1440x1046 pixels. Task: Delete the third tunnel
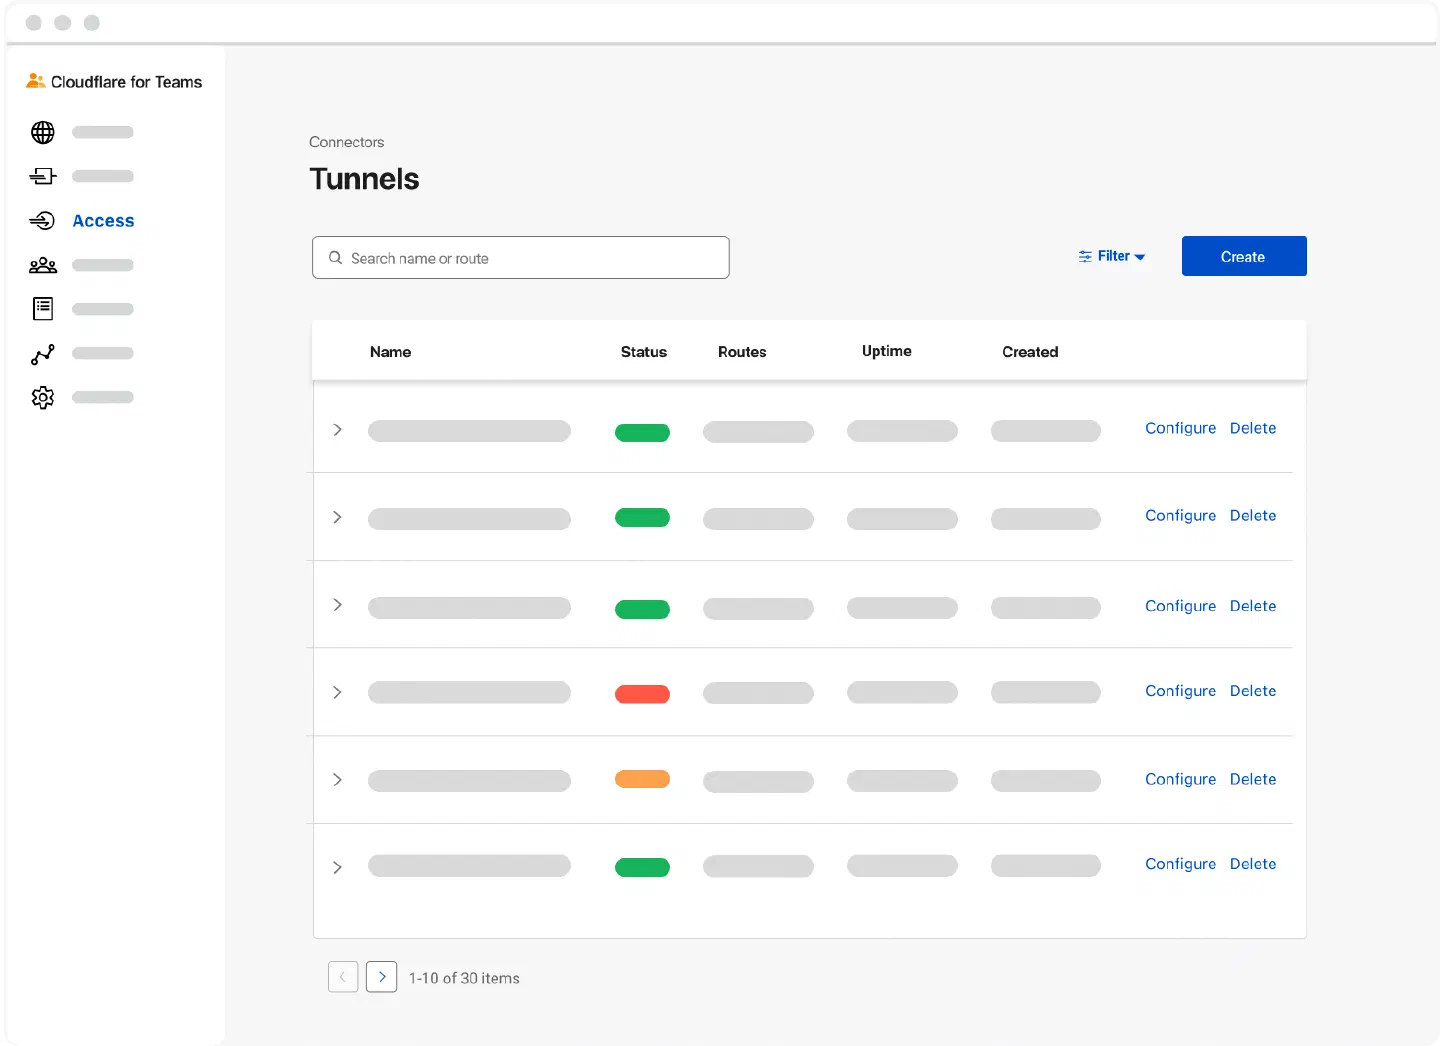tap(1253, 606)
